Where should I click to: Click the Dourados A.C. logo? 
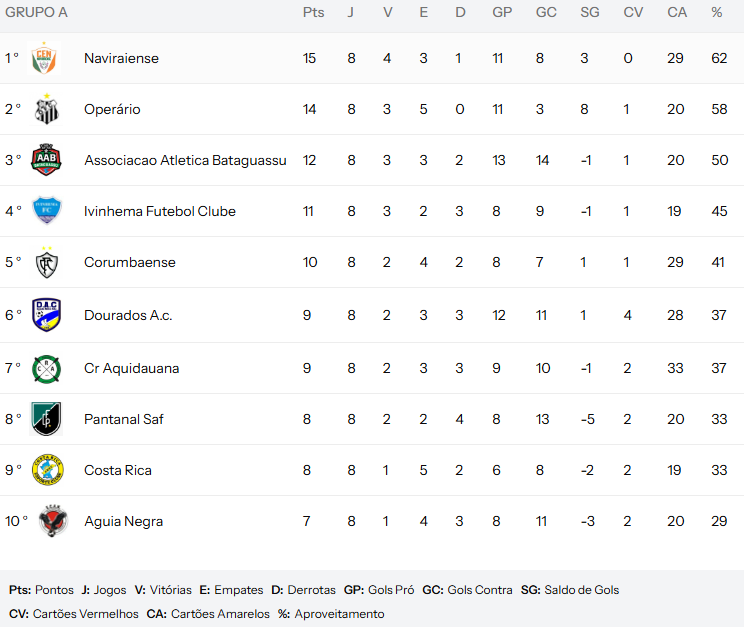47,315
